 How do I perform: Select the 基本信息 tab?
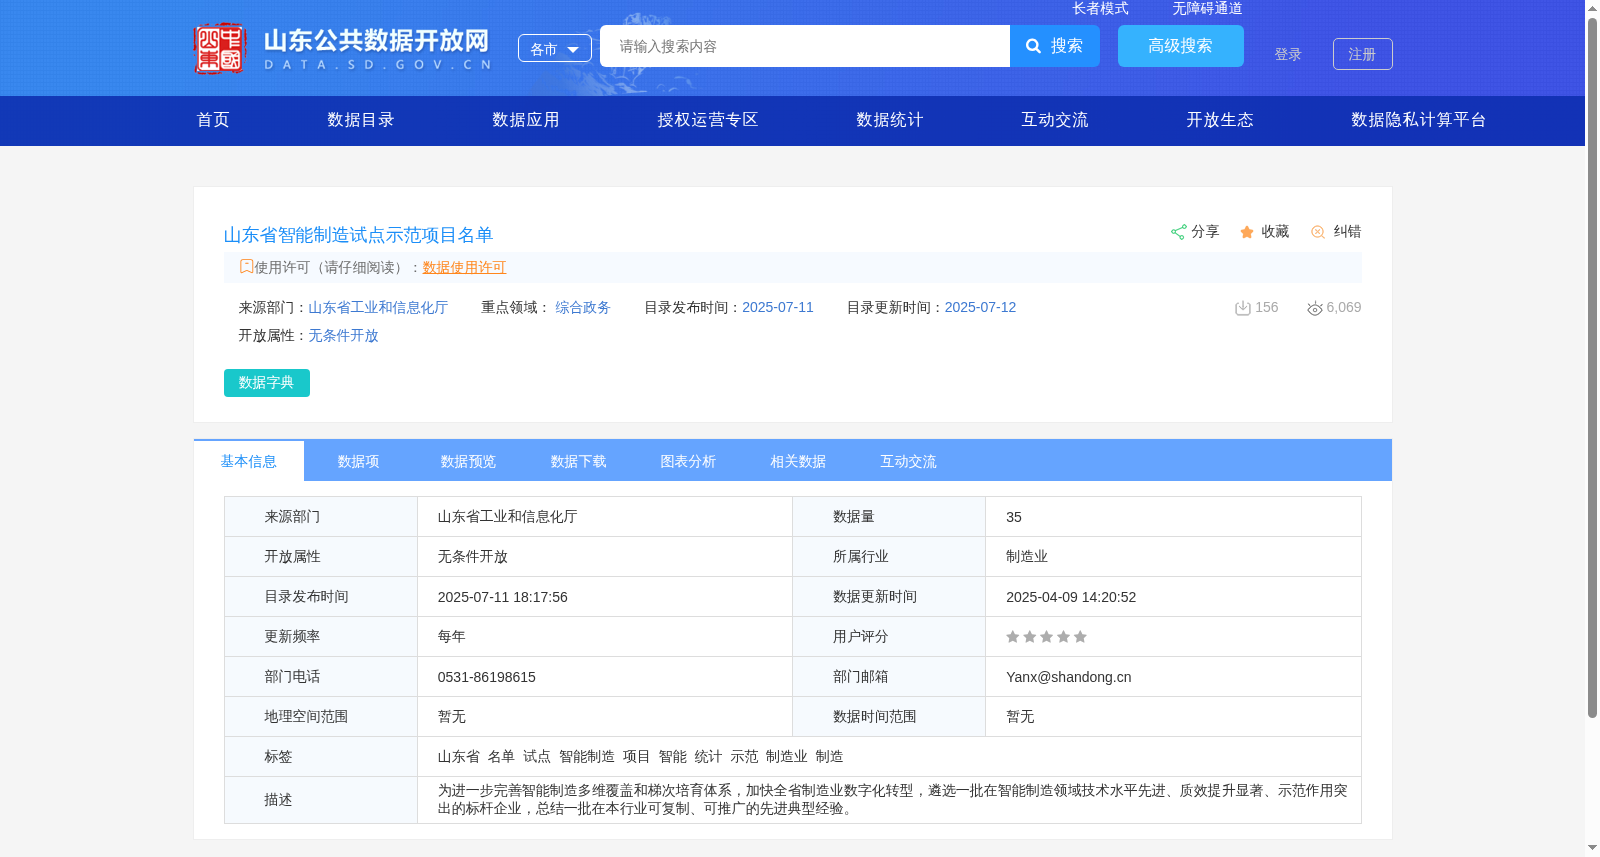(249, 461)
